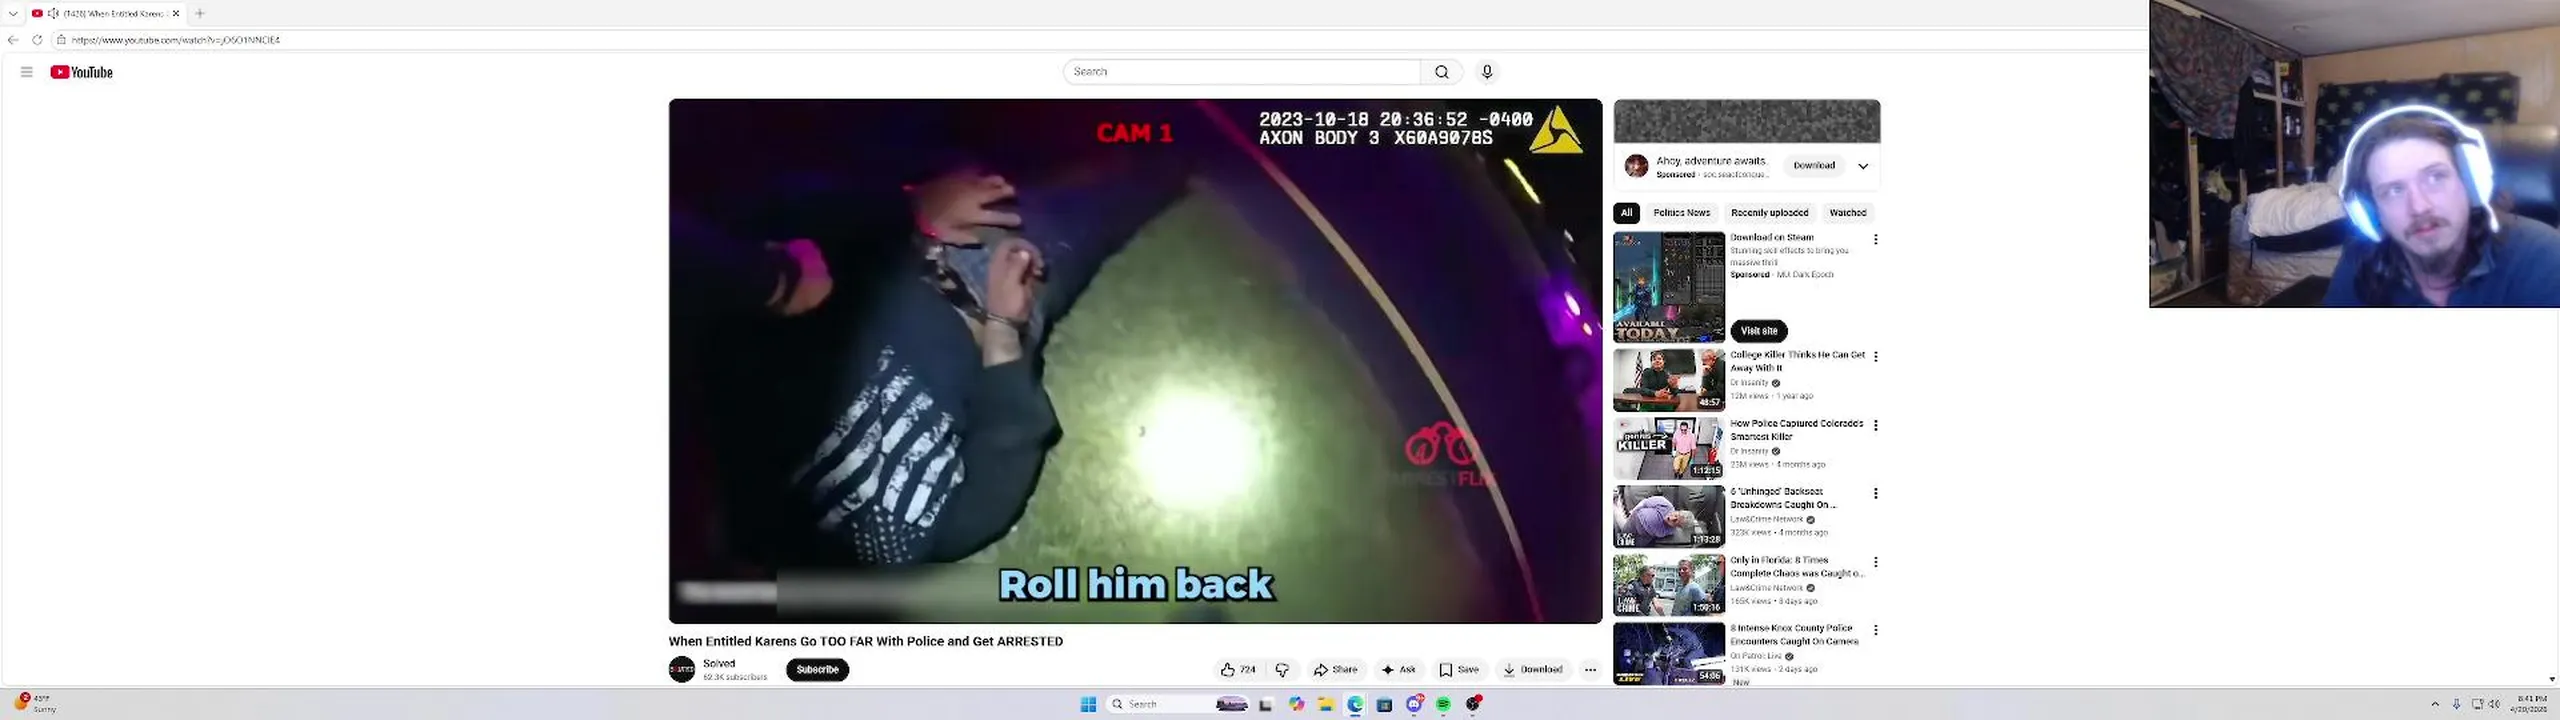This screenshot has width=2560, height=720.
Task: Open the Law&Crime Network channel under Only in Florida
Action: [1767, 588]
